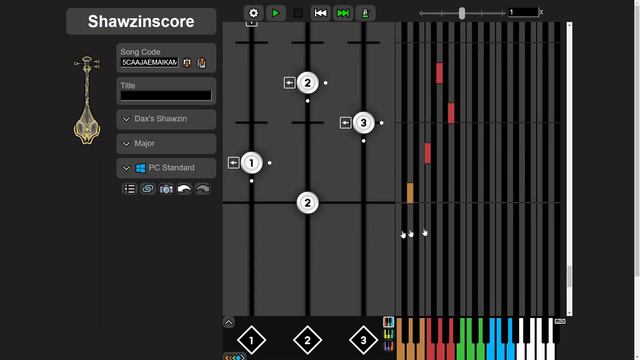640x360 pixels.
Task: Click the golden shawzin instrument image
Action: [87, 100]
